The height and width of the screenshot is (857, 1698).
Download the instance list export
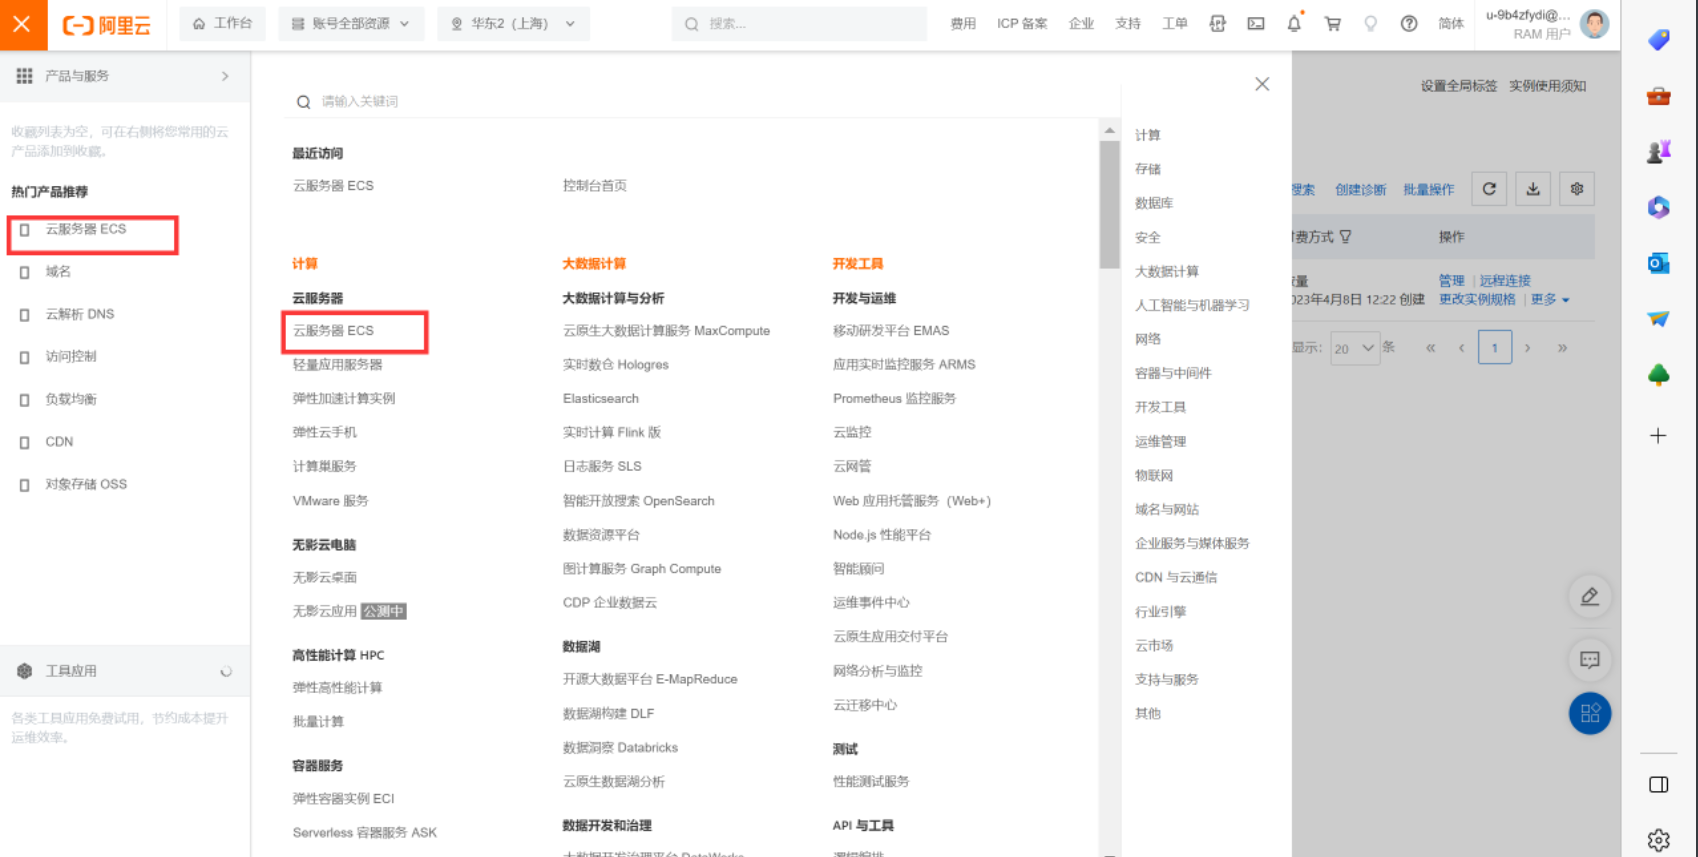coord(1533,189)
